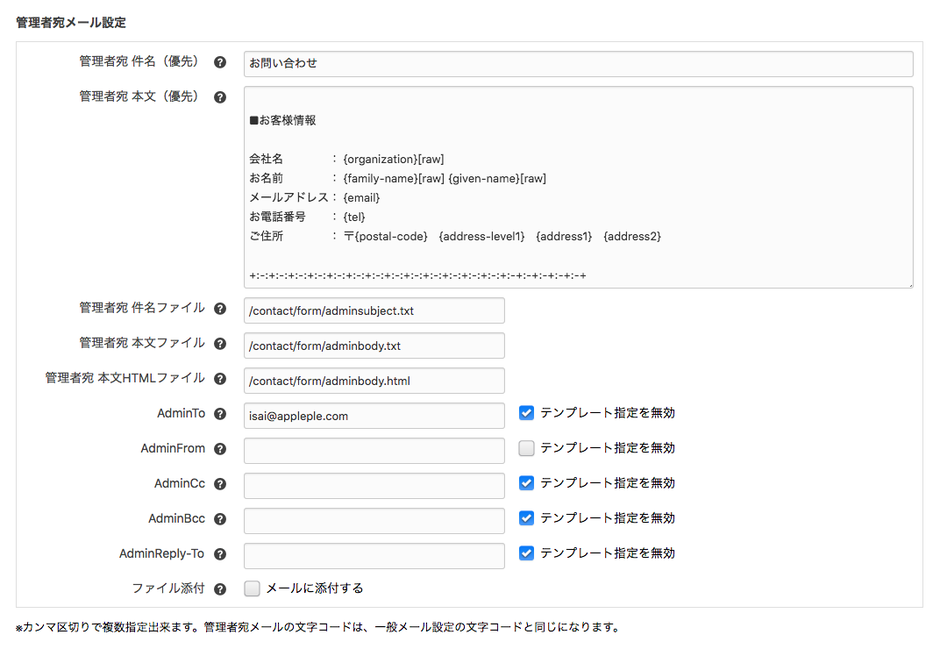This screenshot has width=940, height=656.
Task: Click inside the 管理者宛 本文（優先） textarea
Action: [578, 190]
